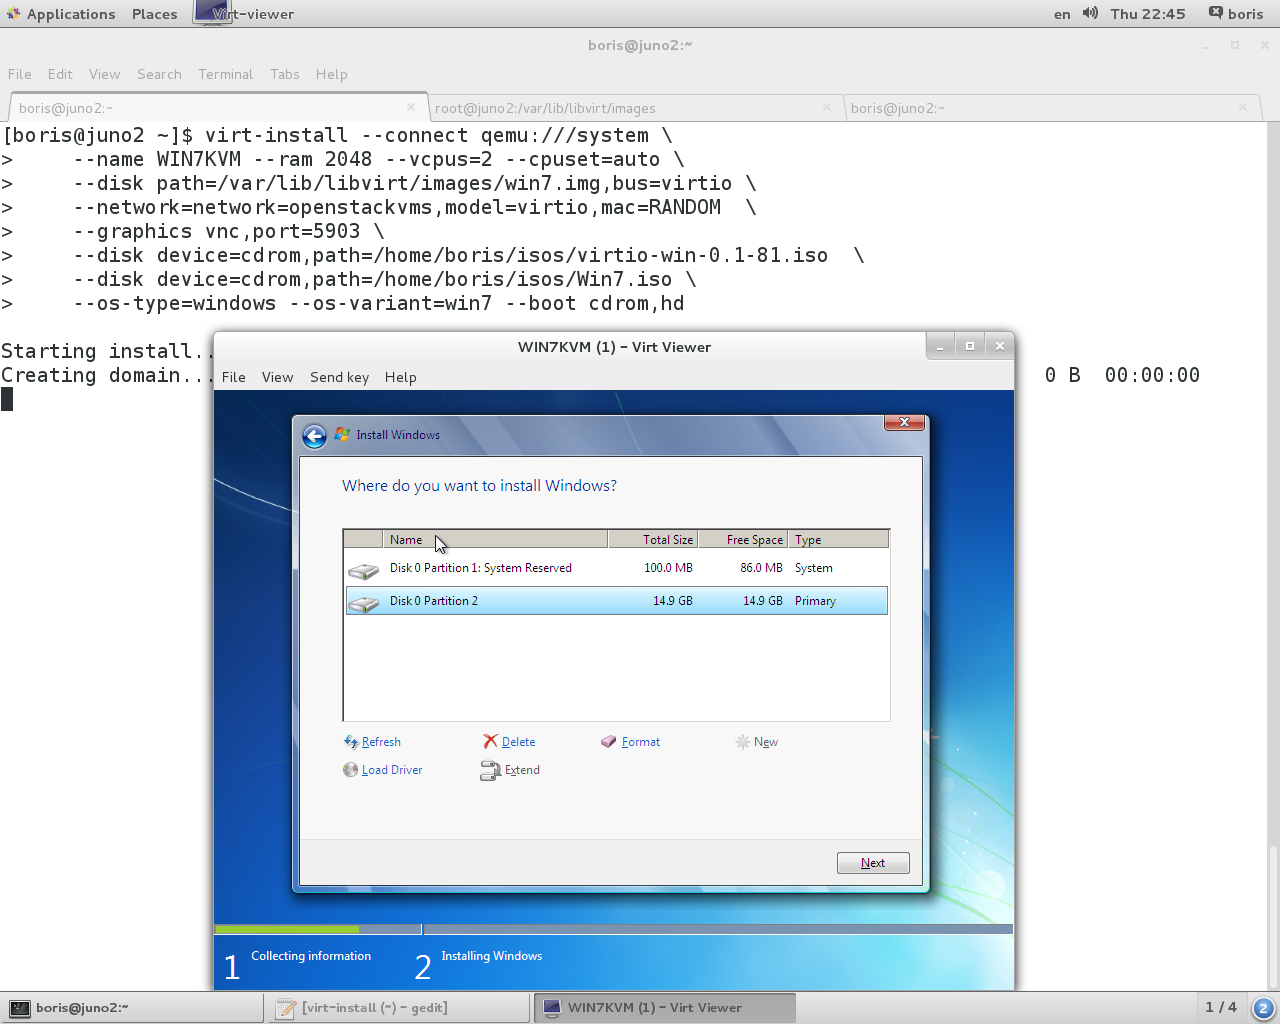Open the Places menu

click(x=155, y=14)
